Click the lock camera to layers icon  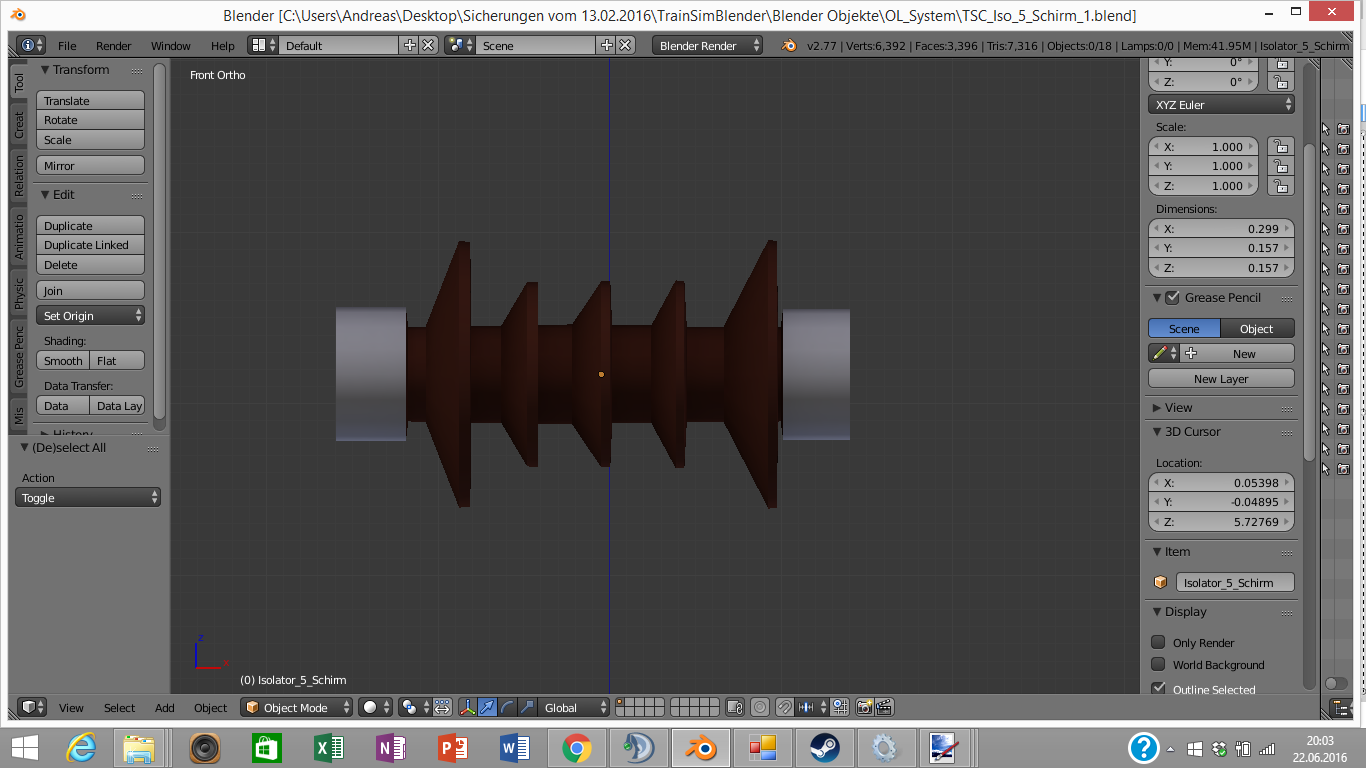pyautogui.click(x=735, y=707)
